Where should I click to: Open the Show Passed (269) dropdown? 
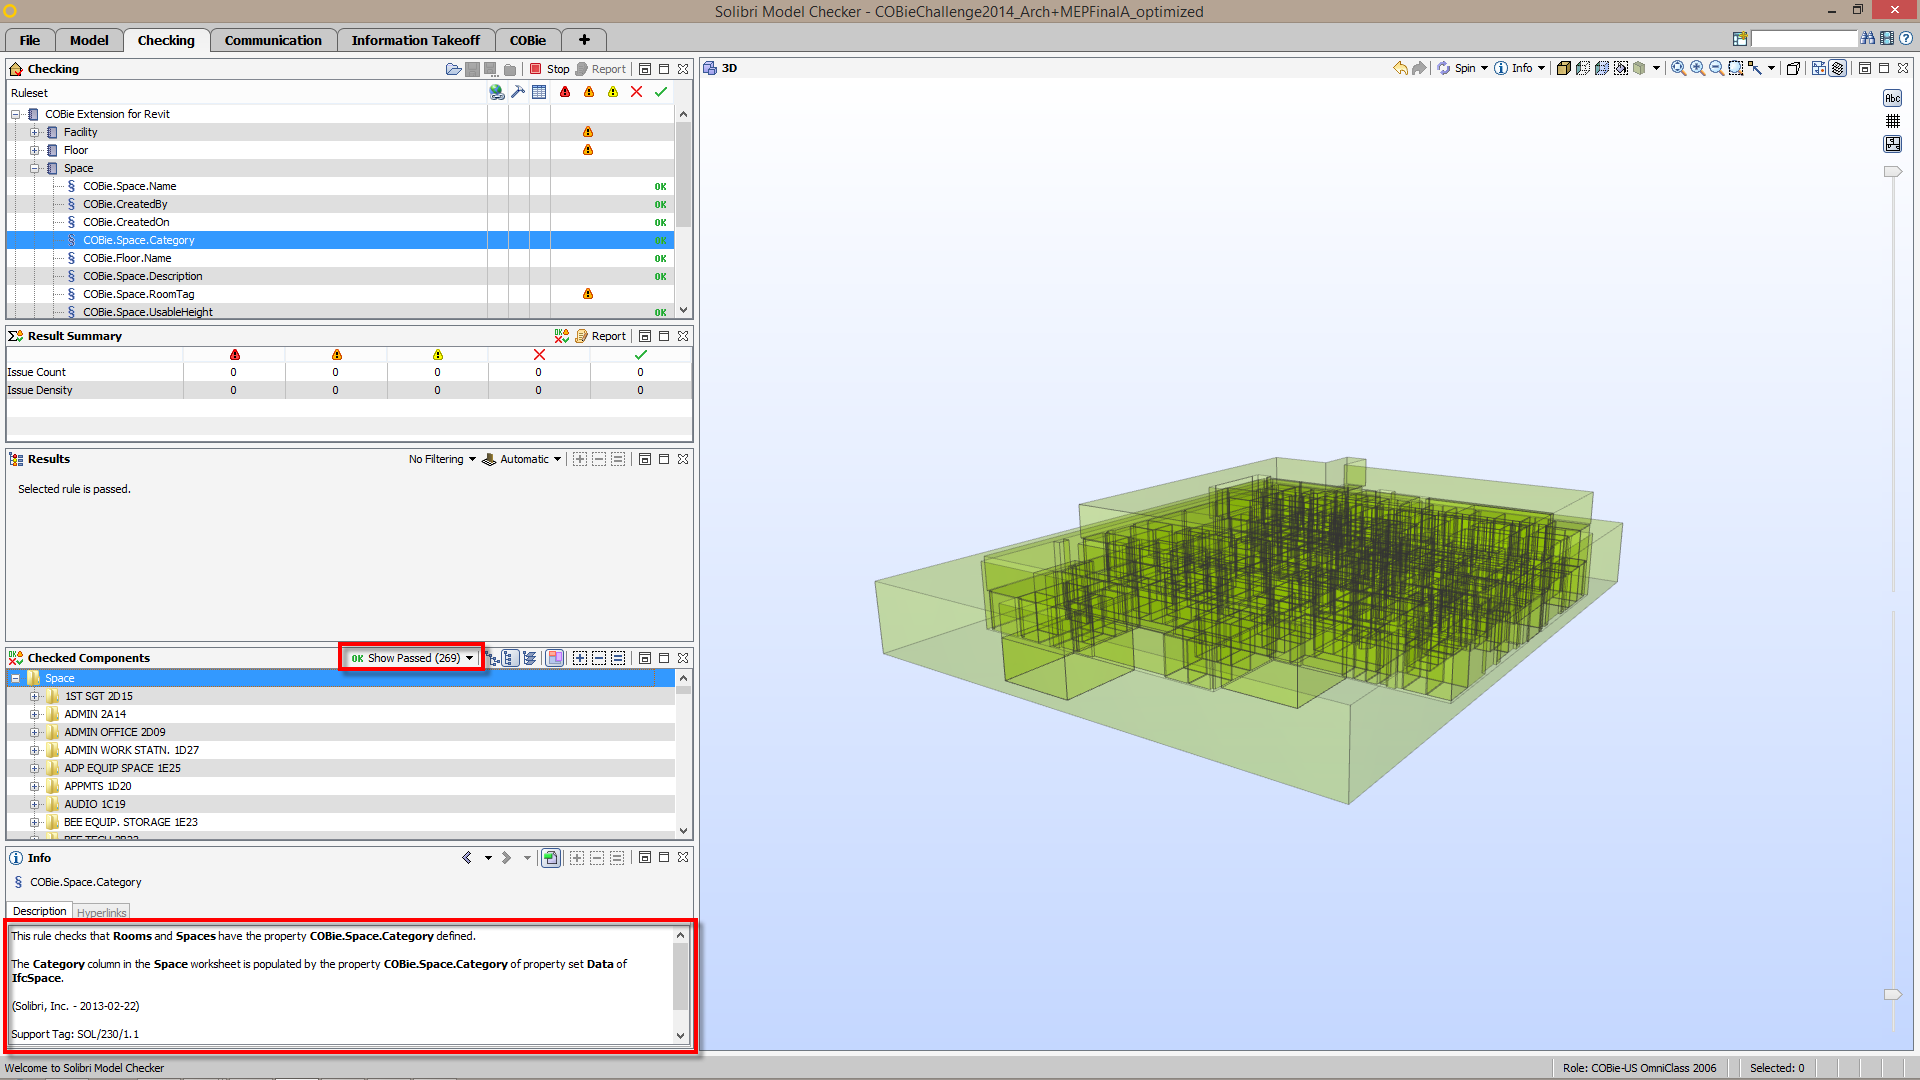tap(412, 658)
